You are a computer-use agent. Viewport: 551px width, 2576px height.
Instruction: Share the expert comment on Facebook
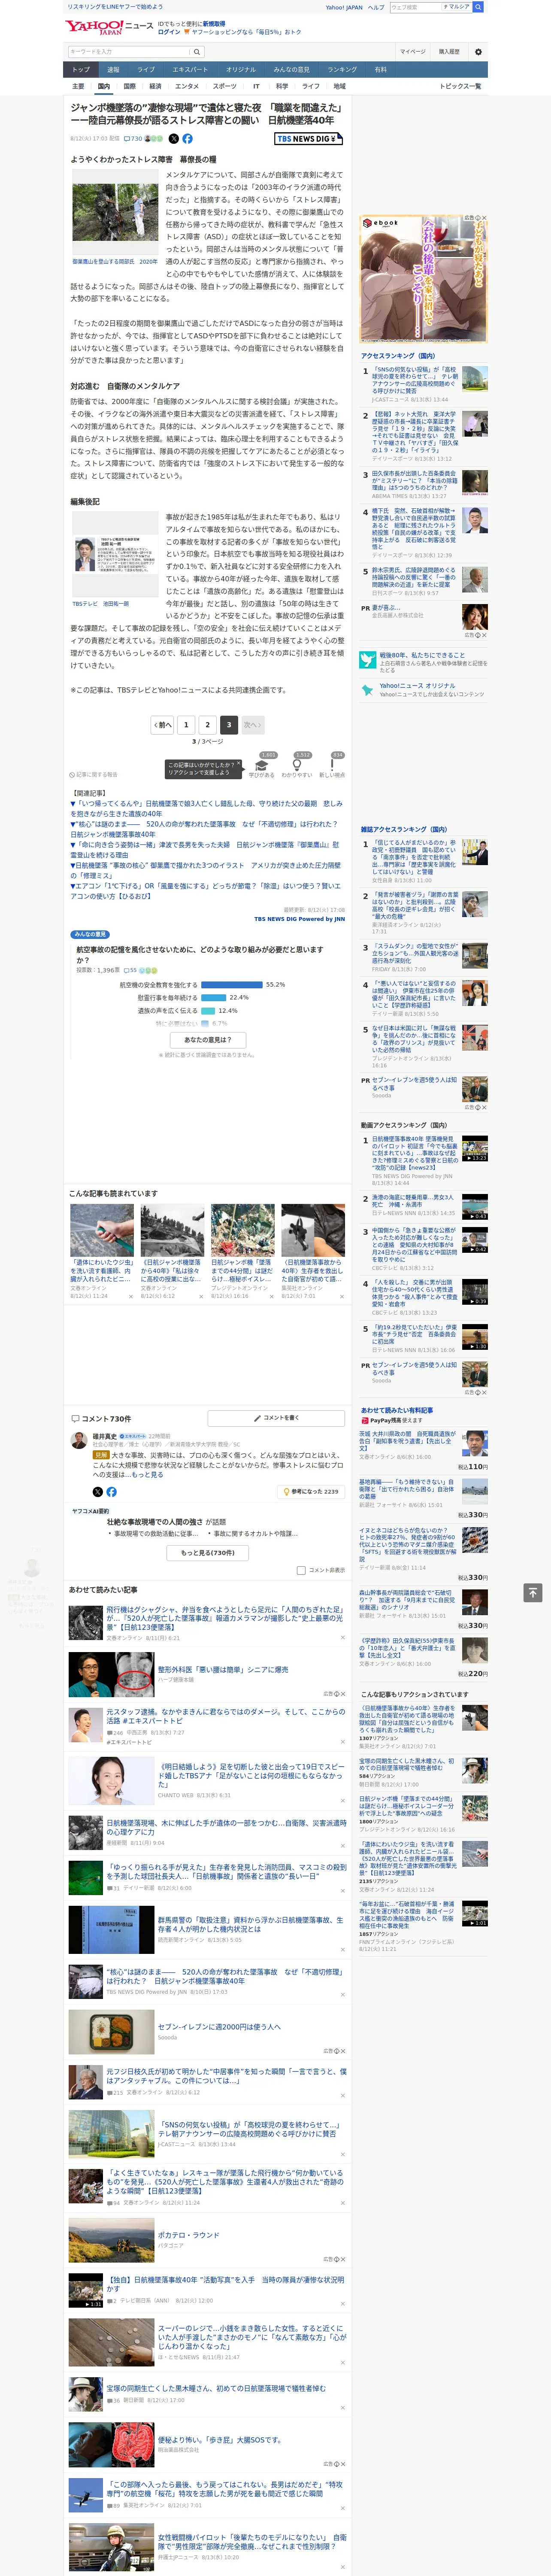111,1491
